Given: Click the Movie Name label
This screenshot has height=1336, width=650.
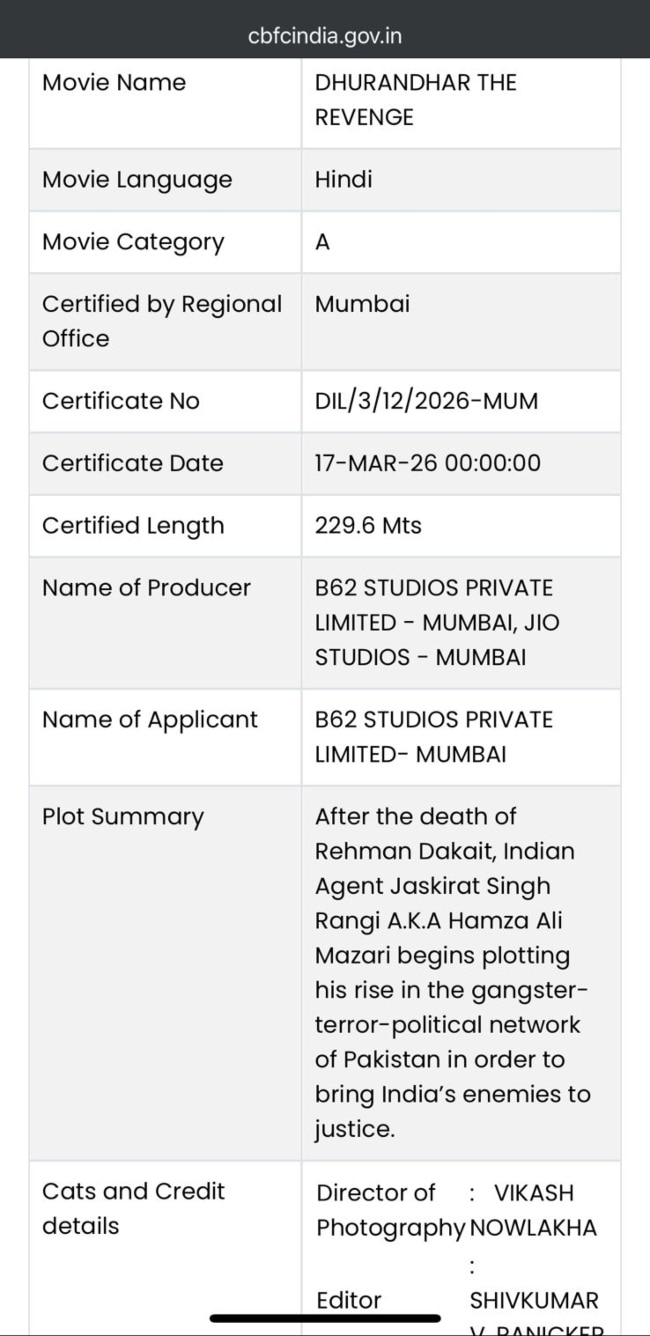Looking at the screenshot, I should [114, 82].
